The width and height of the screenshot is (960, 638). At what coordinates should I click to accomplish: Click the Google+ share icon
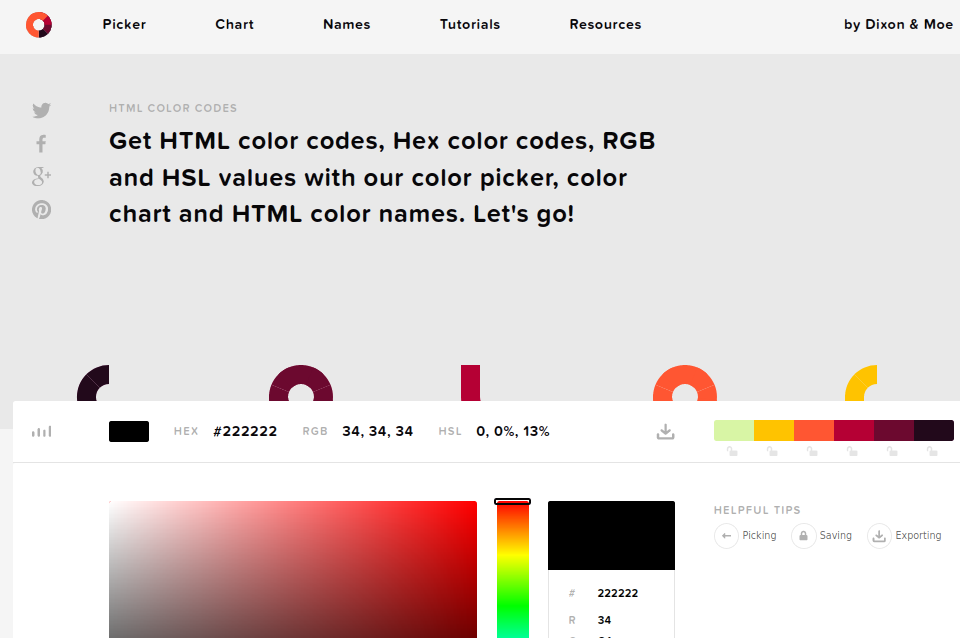click(41, 176)
